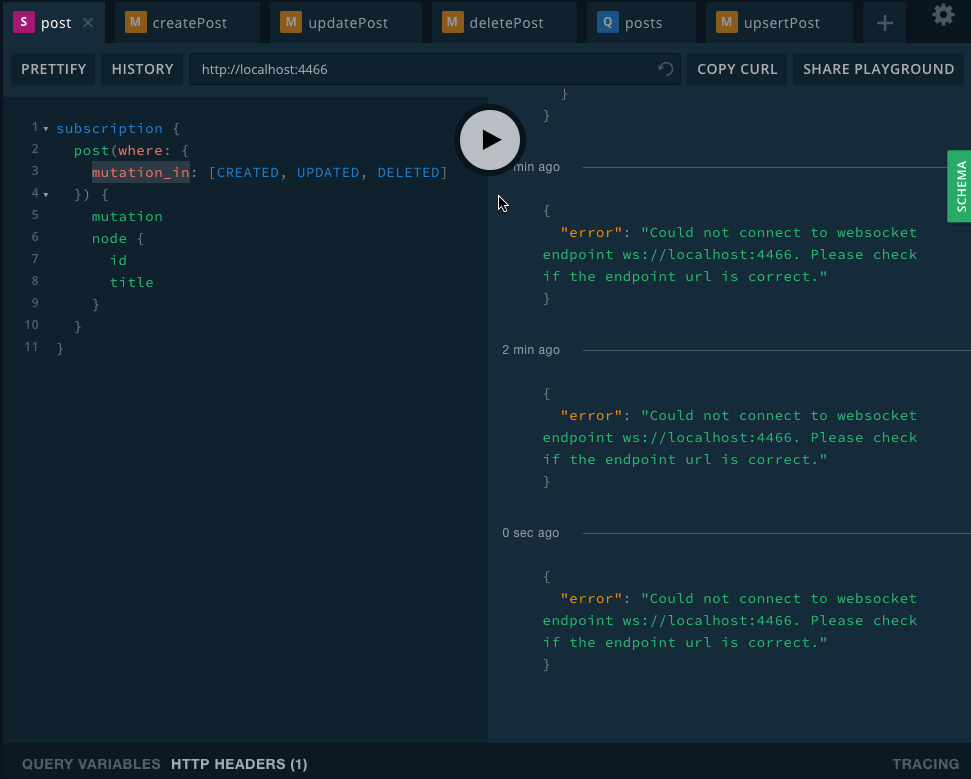Click the node field on line 6

[109, 238]
